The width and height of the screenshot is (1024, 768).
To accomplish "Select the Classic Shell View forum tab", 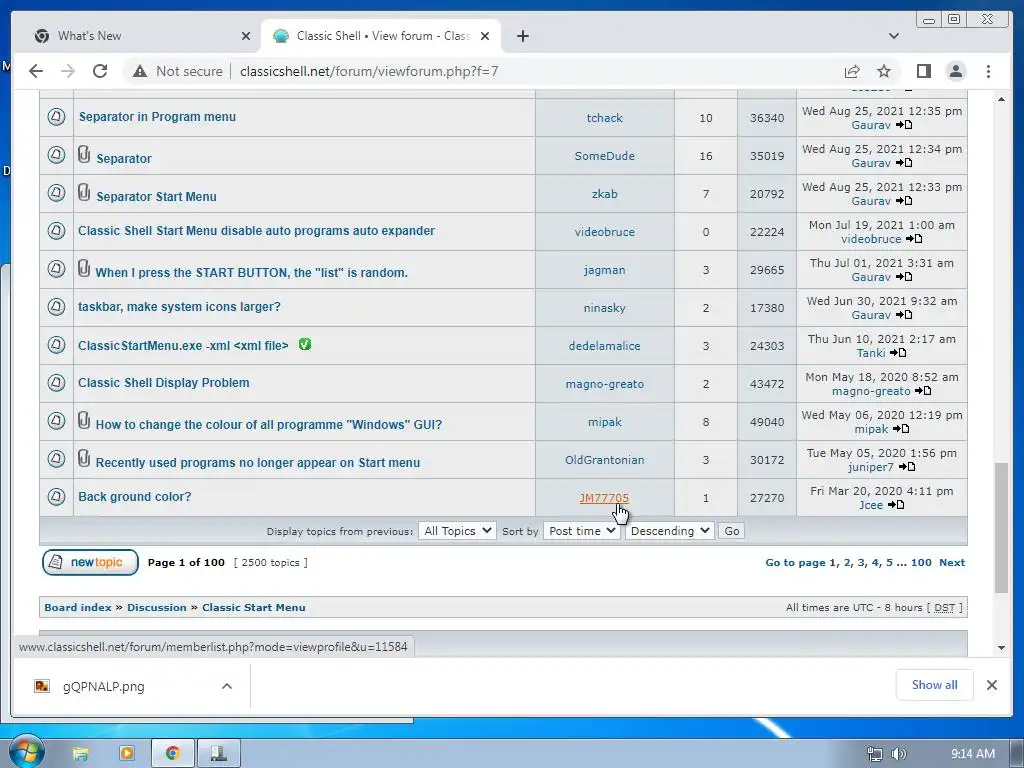I will pyautogui.click(x=383, y=36).
